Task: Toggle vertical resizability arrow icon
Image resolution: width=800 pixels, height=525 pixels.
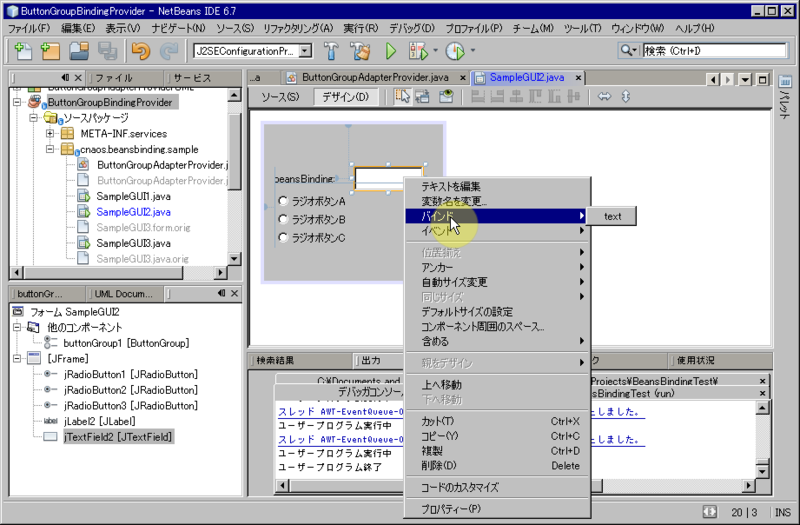Action: [626, 96]
